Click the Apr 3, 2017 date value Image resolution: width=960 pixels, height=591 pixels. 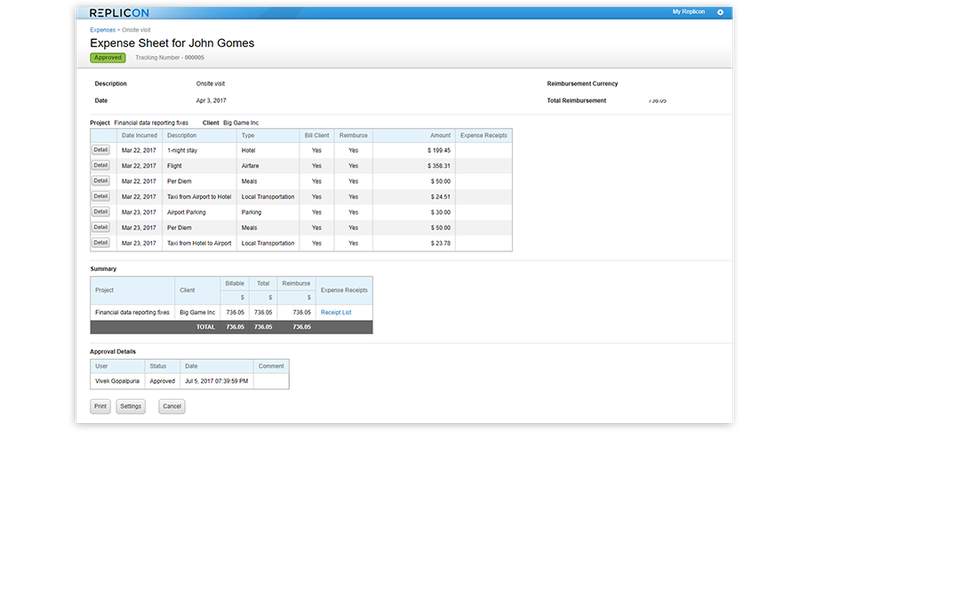211,100
